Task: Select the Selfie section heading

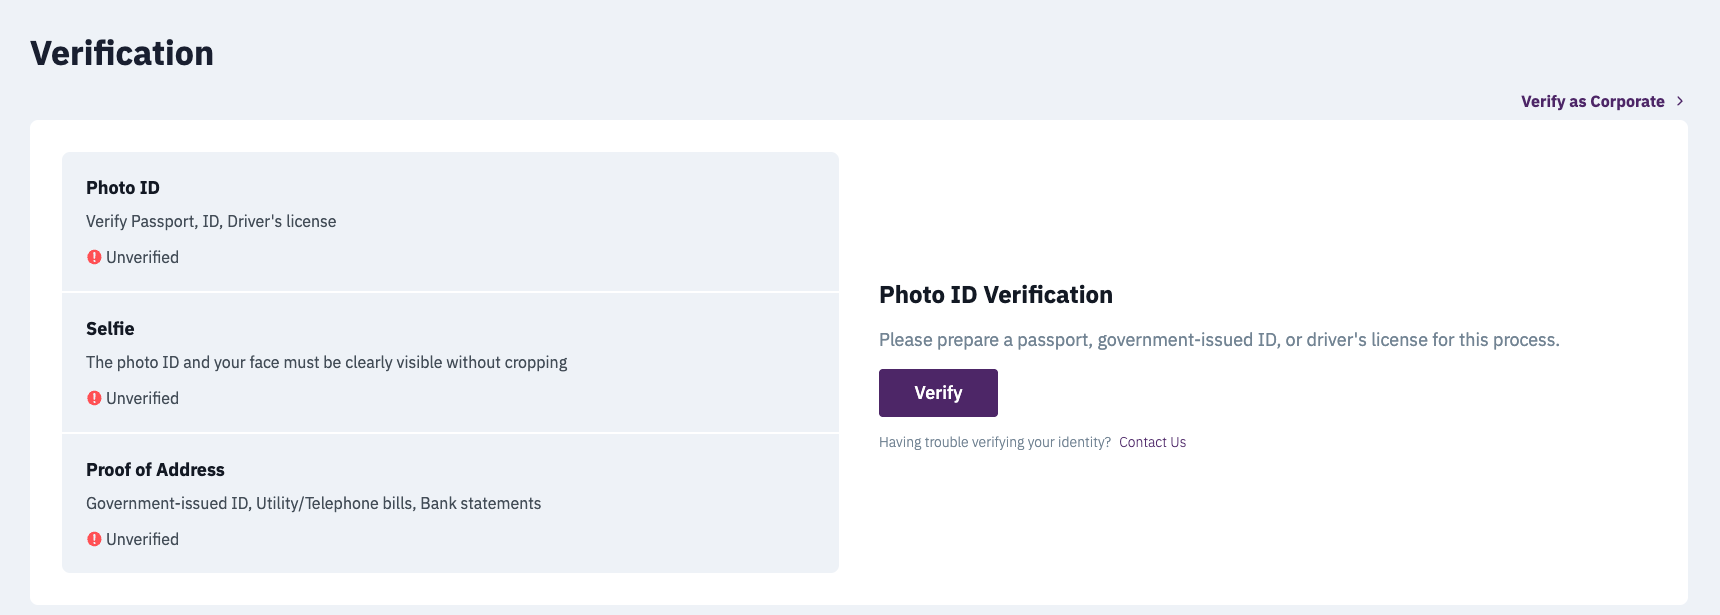Action: (x=110, y=329)
